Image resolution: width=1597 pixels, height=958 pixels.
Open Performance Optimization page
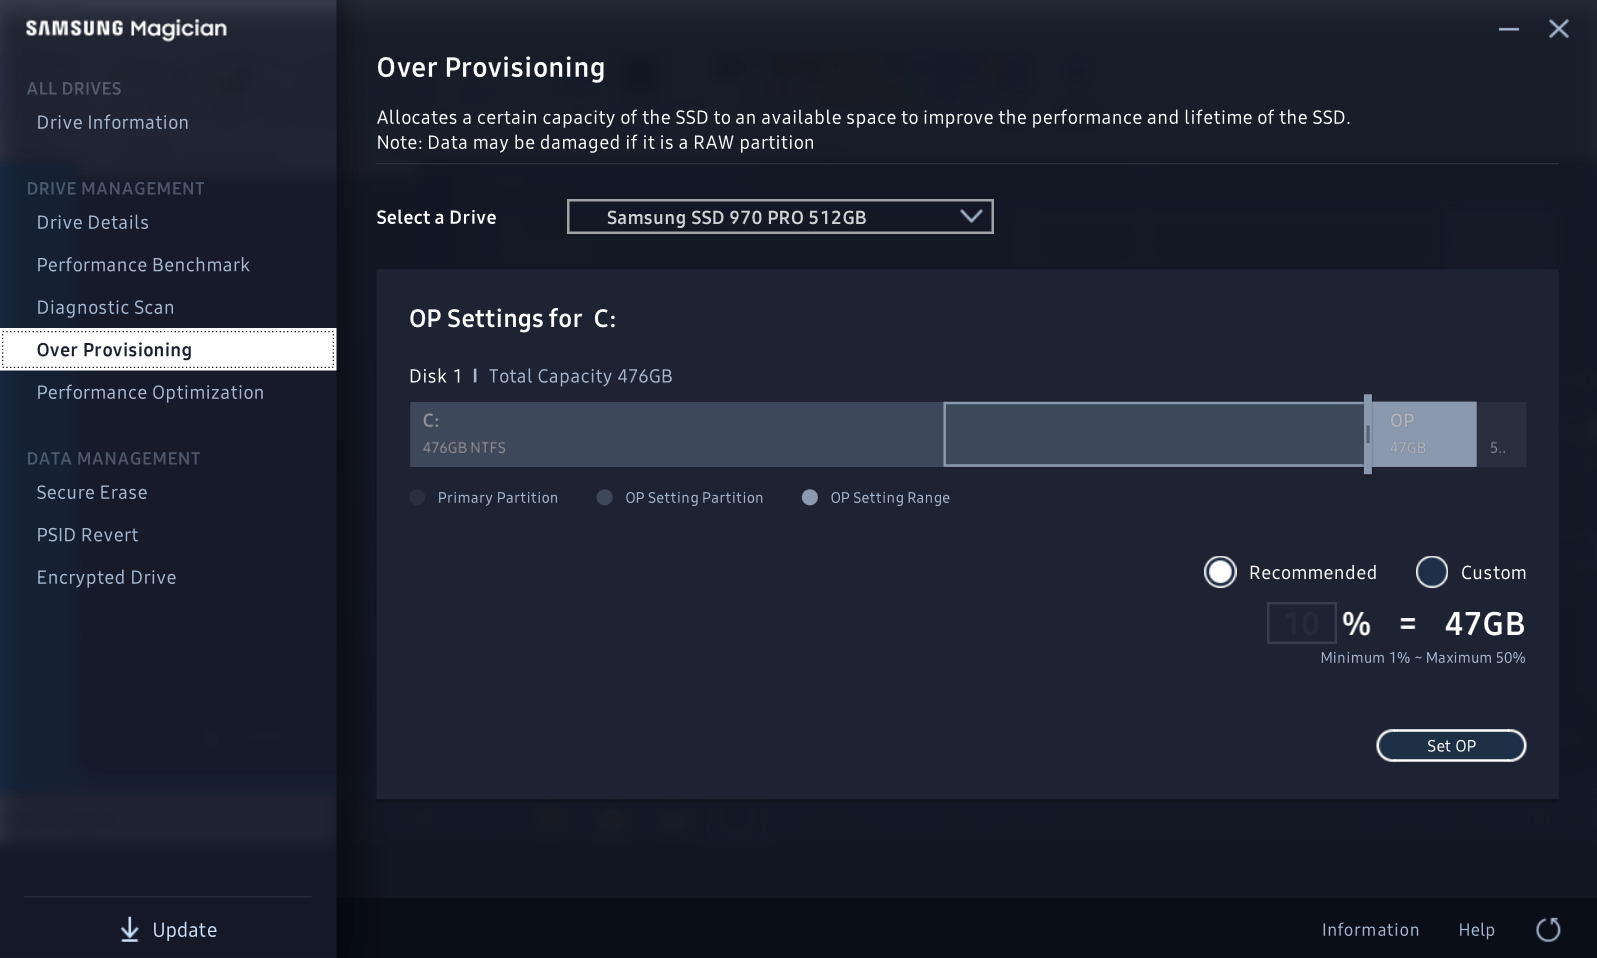click(150, 393)
